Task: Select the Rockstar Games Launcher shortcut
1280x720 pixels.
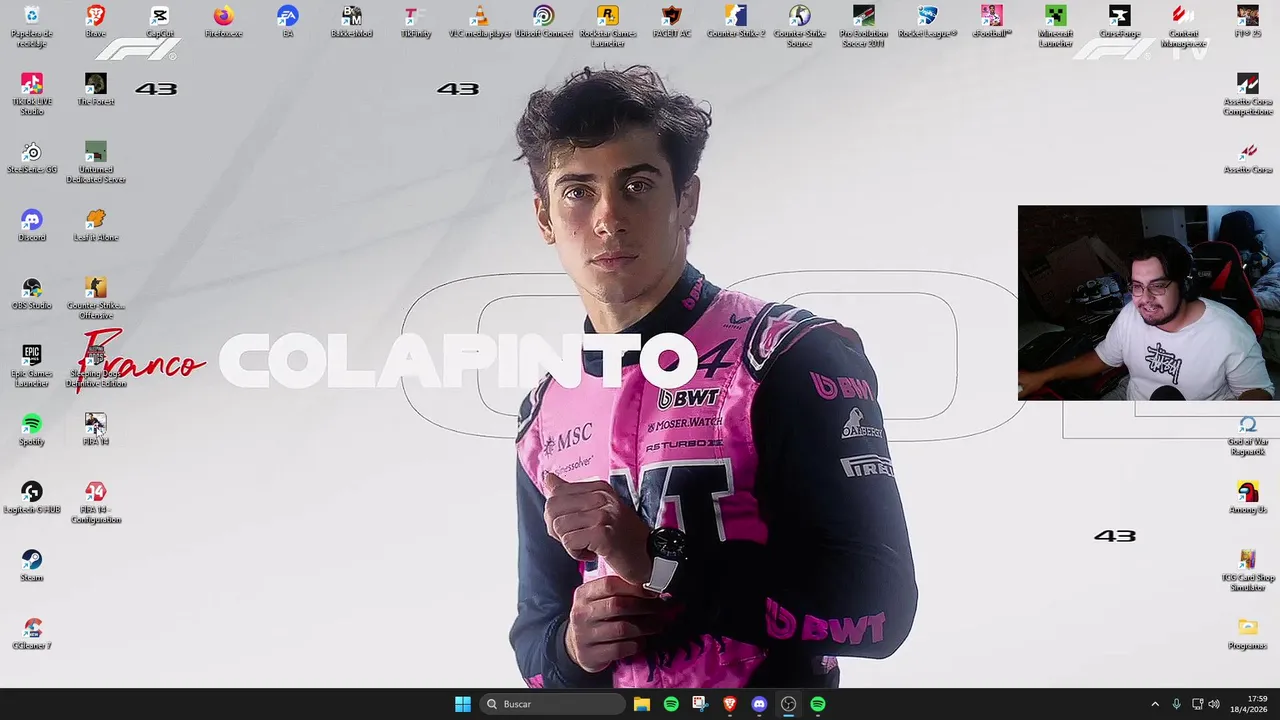Action: (607, 25)
